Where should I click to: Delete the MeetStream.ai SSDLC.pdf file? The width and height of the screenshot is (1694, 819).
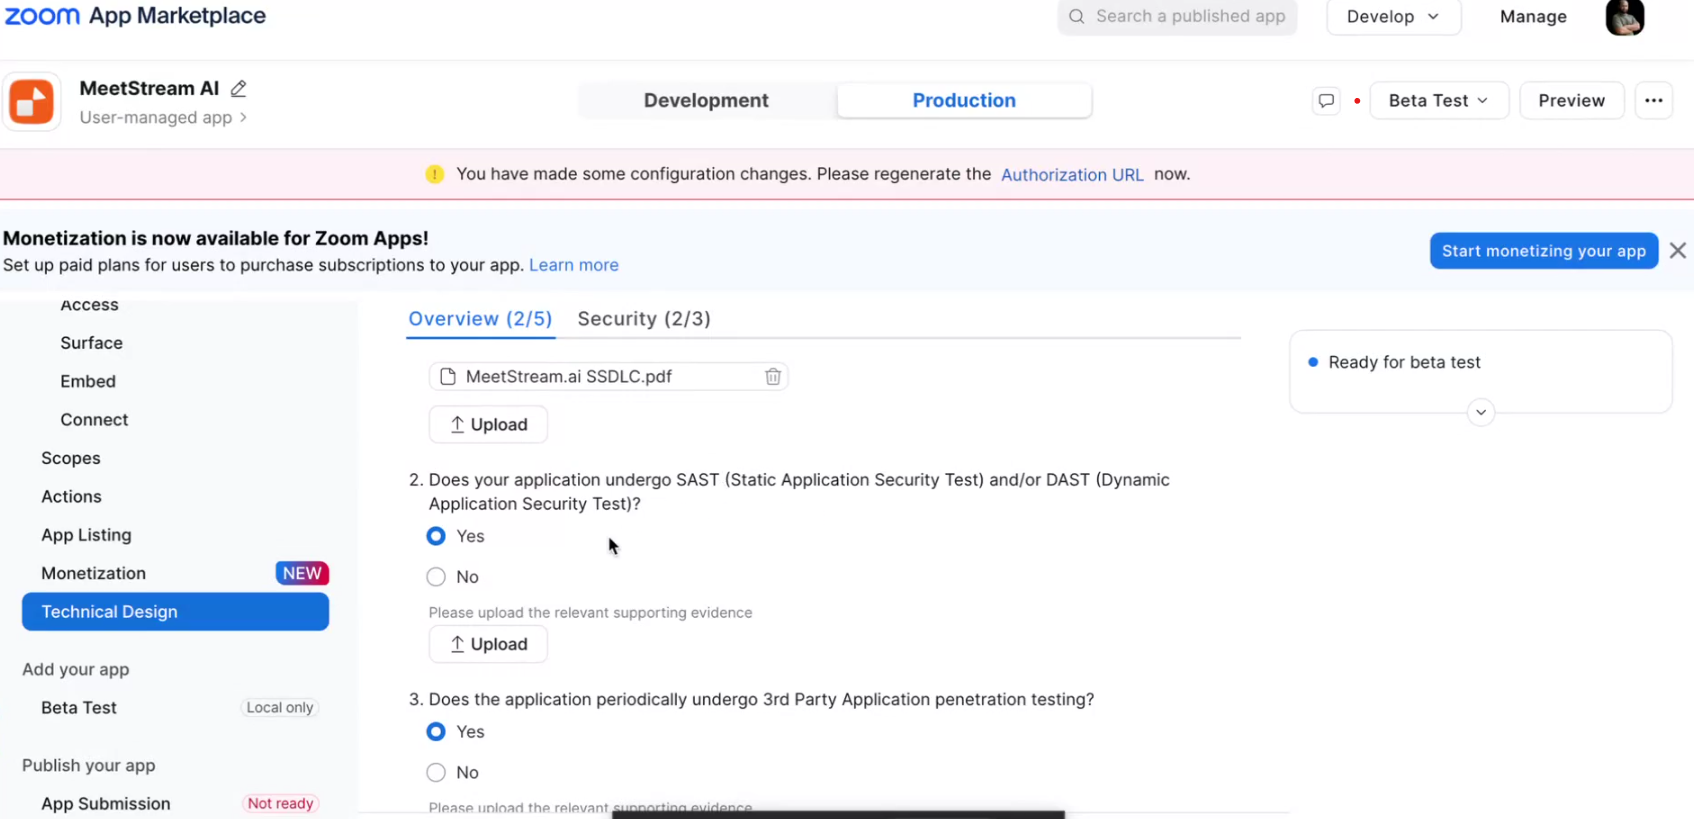click(773, 377)
